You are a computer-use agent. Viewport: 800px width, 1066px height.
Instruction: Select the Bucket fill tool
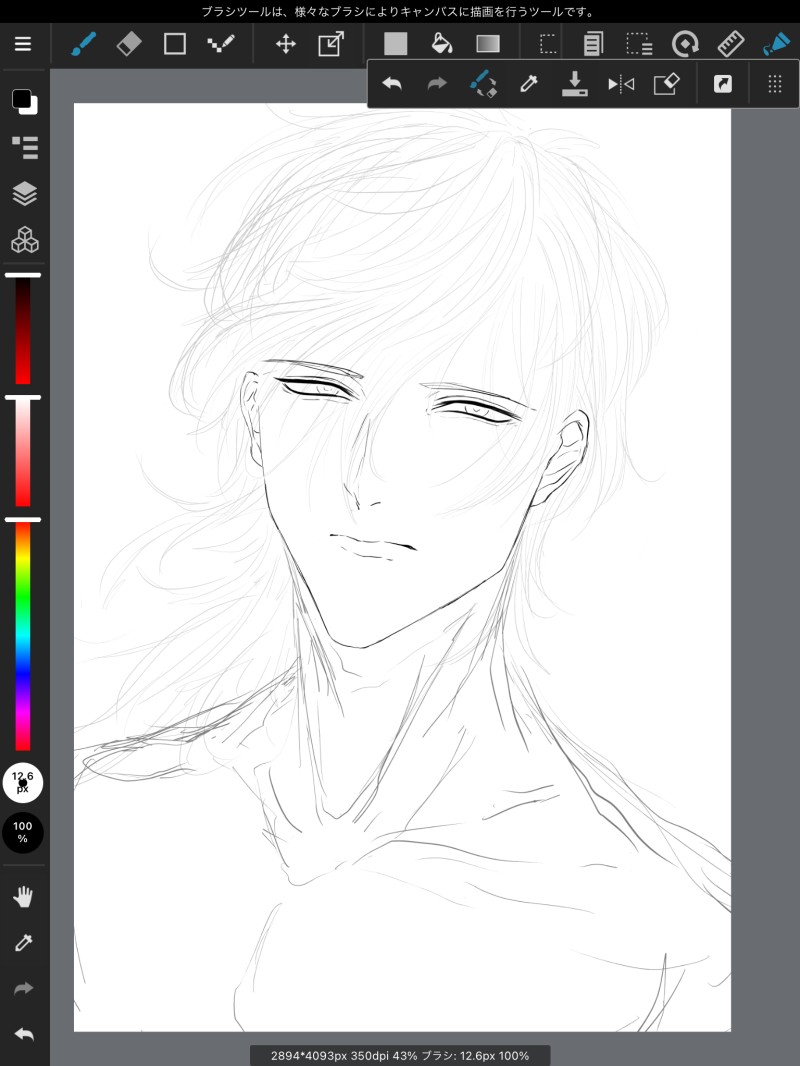point(442,44)
